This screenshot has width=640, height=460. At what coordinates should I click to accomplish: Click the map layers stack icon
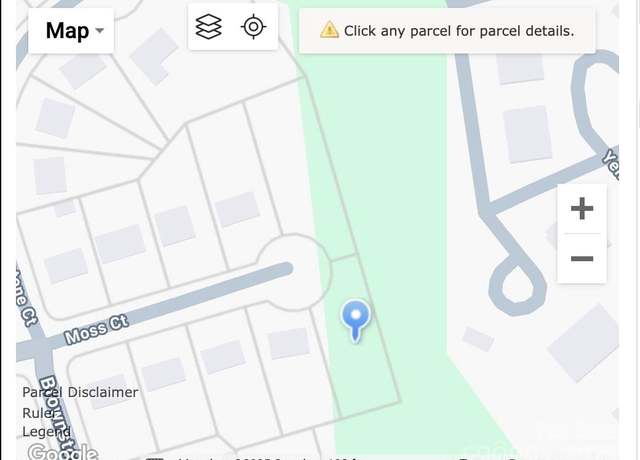[x=209, y=27]
